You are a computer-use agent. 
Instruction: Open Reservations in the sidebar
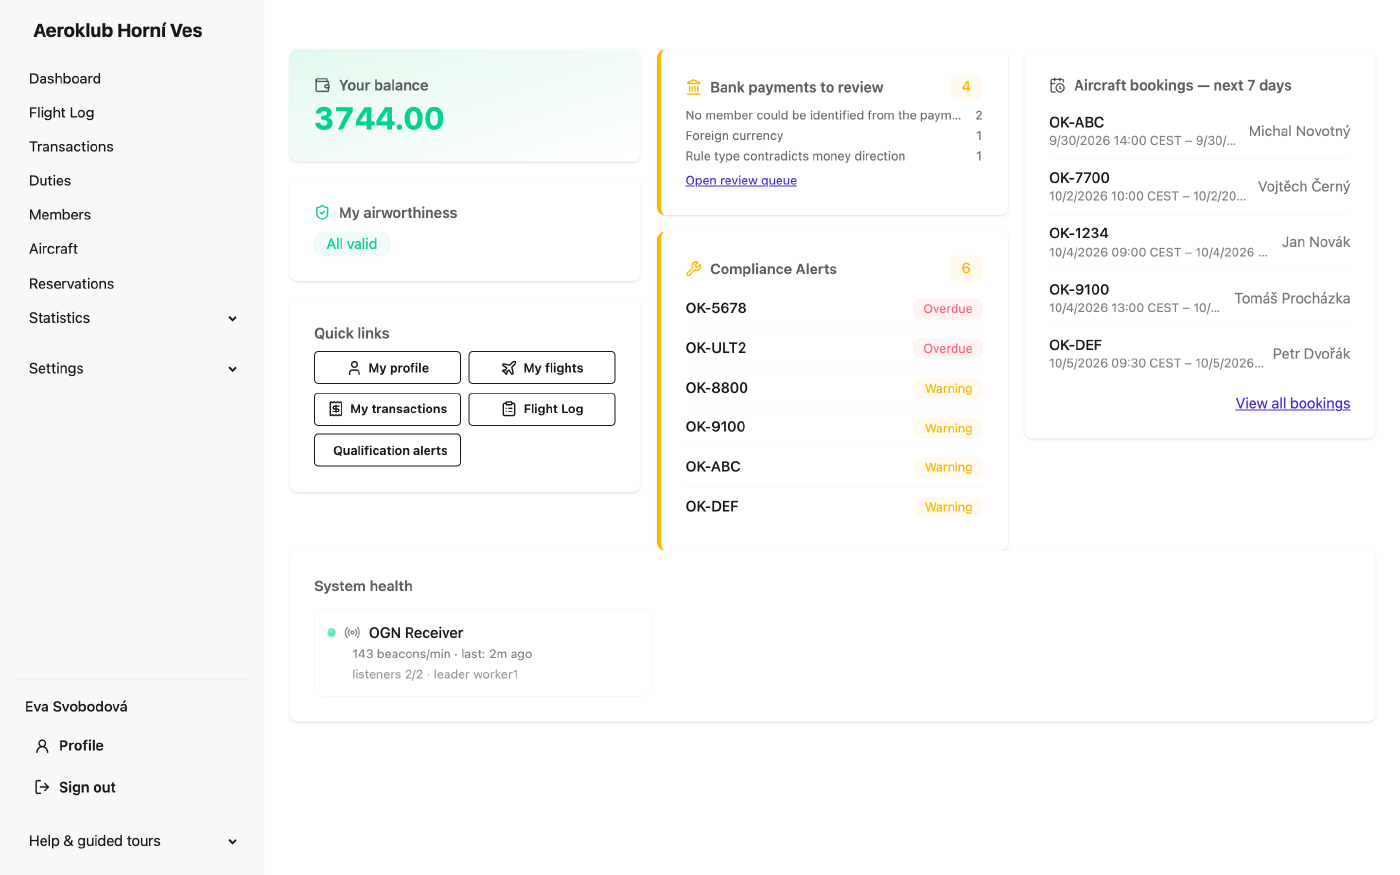coord(72,284)
